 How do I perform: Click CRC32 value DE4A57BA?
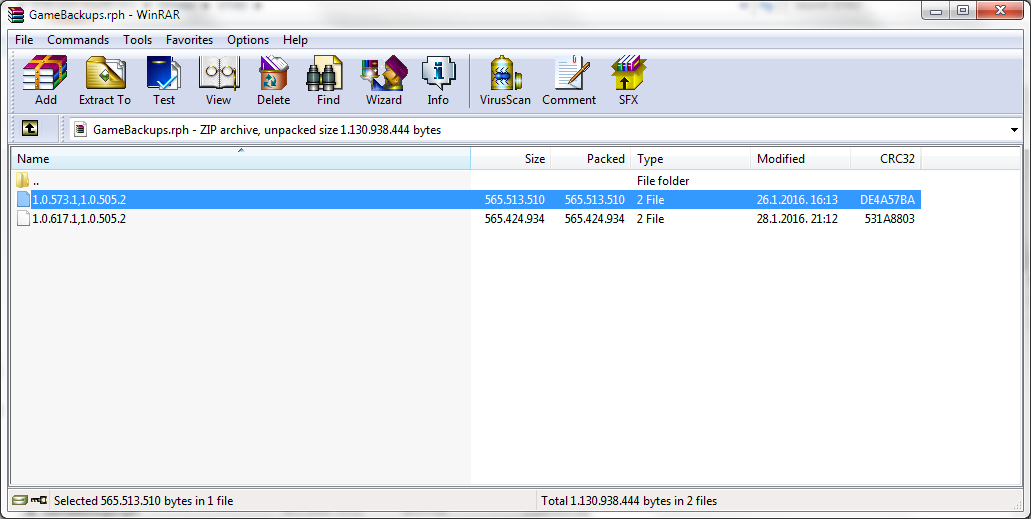887,199
